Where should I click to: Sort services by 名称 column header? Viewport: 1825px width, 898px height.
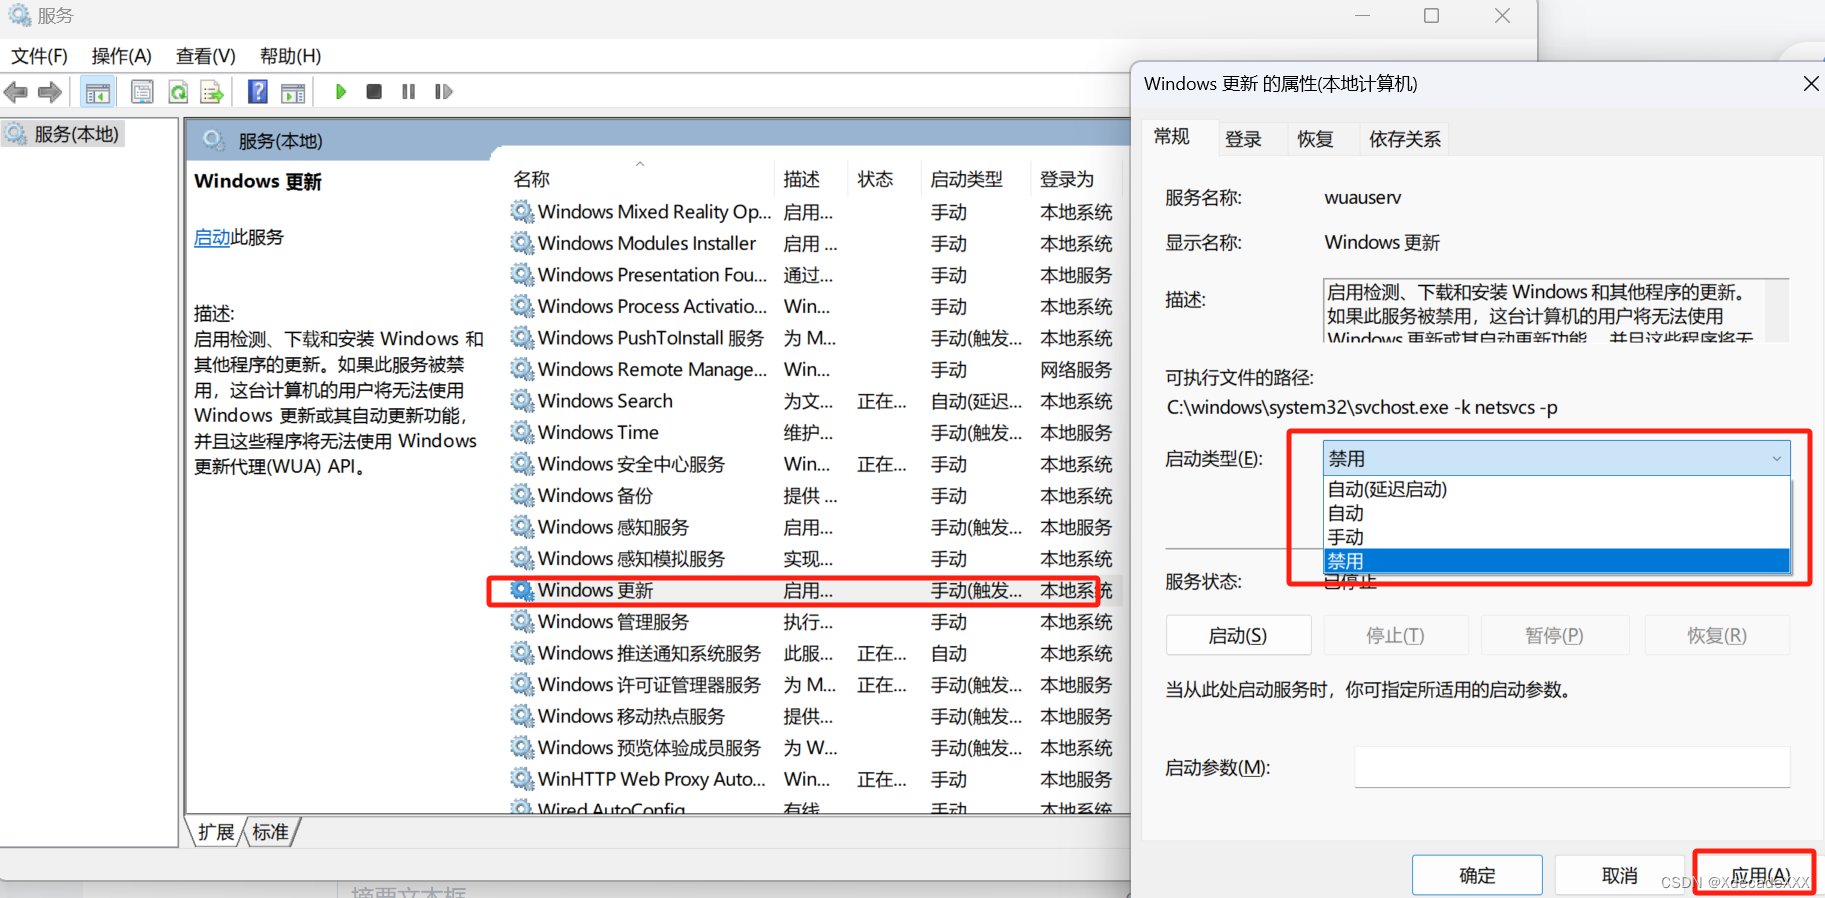[x=640, y=179]
